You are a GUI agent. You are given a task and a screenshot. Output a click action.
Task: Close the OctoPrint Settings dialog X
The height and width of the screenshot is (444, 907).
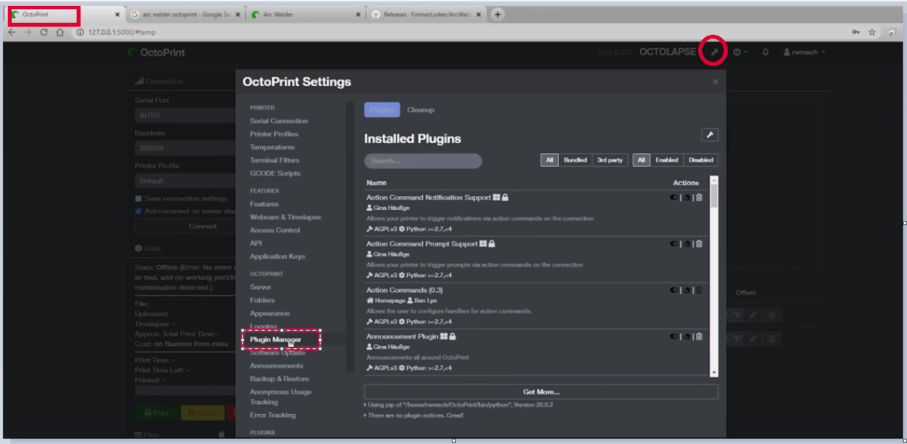click(715, 82)
